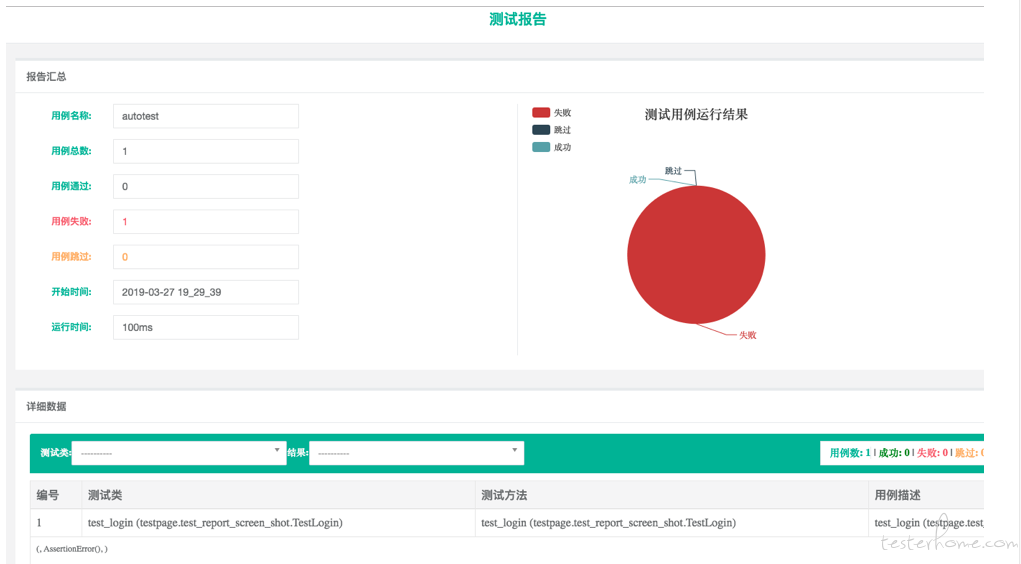Click test_login cell under 测试方法 column
The image size is (1021, 564).
click(672, 522)
